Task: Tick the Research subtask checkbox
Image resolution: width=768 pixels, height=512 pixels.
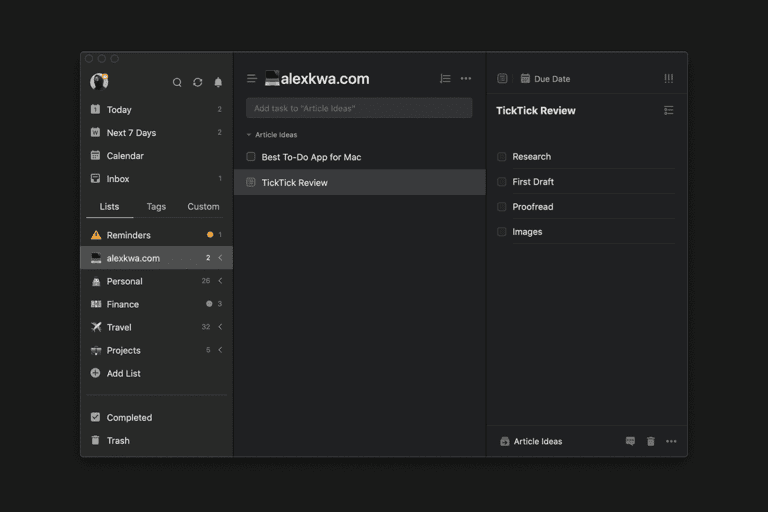Action: [x=502, y=157]
